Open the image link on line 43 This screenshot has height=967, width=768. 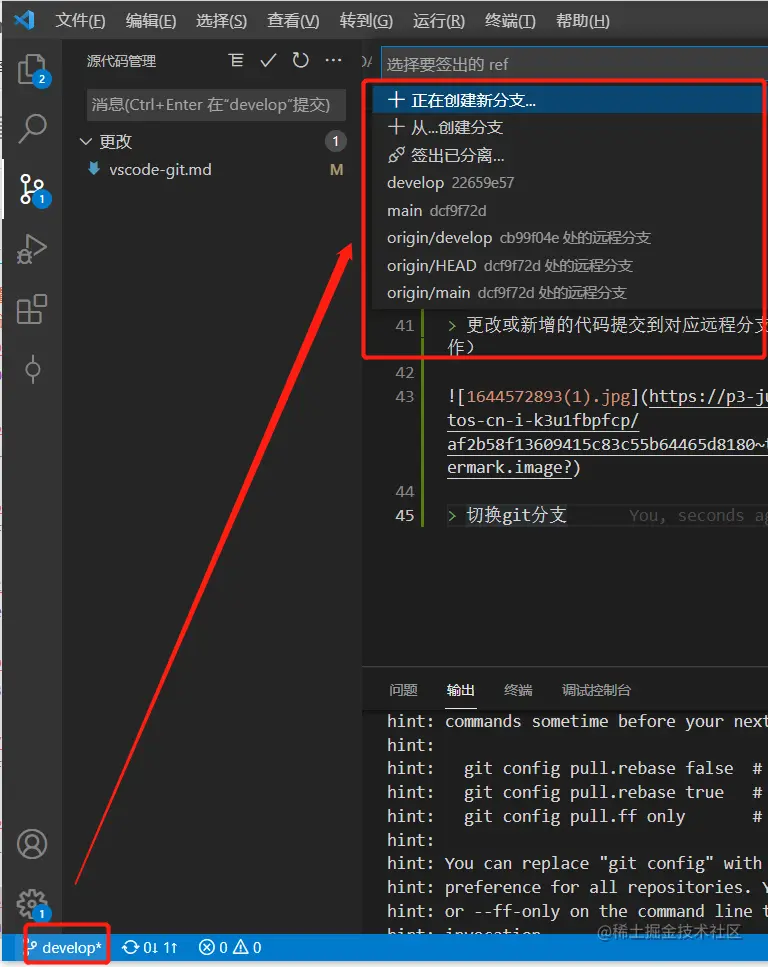point(607,432)
